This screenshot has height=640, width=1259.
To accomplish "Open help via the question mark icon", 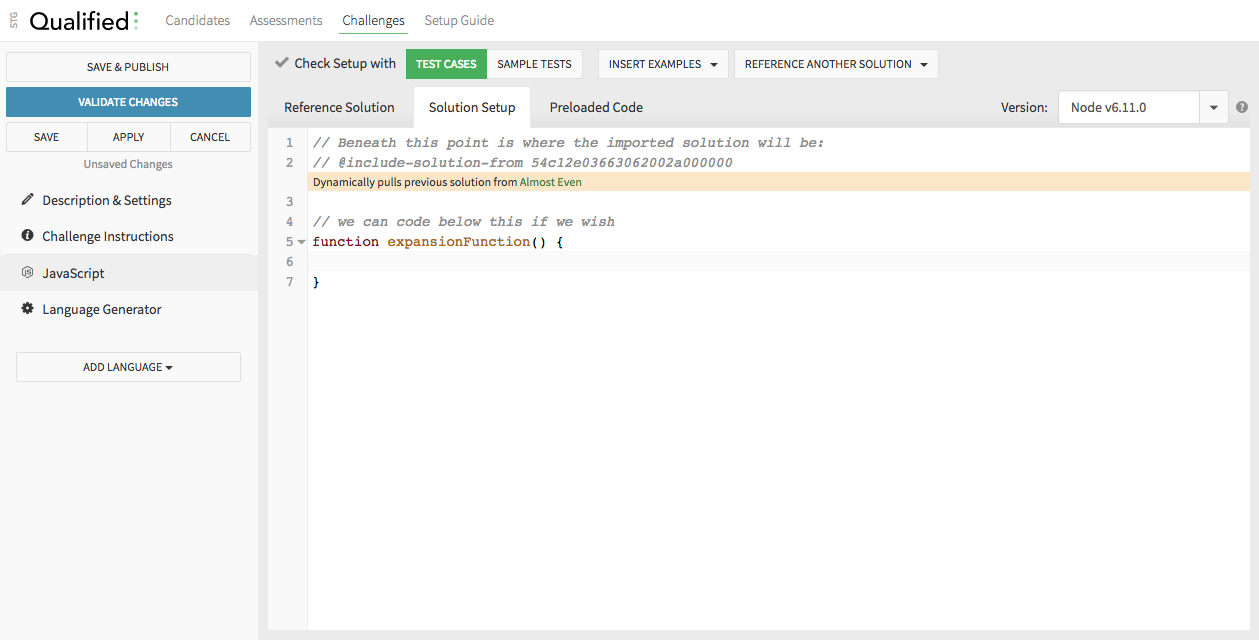I will [1242, 106].
